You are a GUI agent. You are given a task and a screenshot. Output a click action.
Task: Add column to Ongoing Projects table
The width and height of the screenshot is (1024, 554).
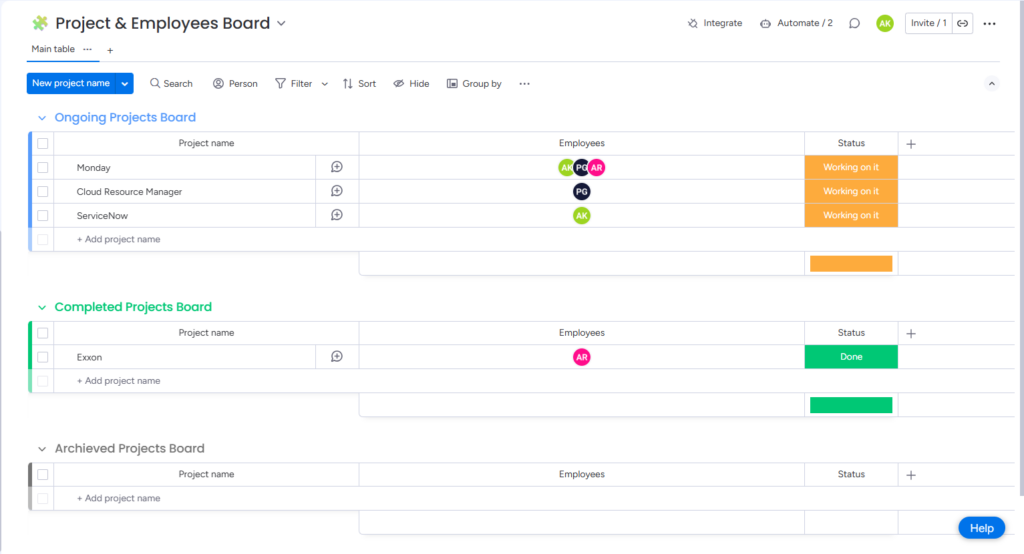coord(911,144)
